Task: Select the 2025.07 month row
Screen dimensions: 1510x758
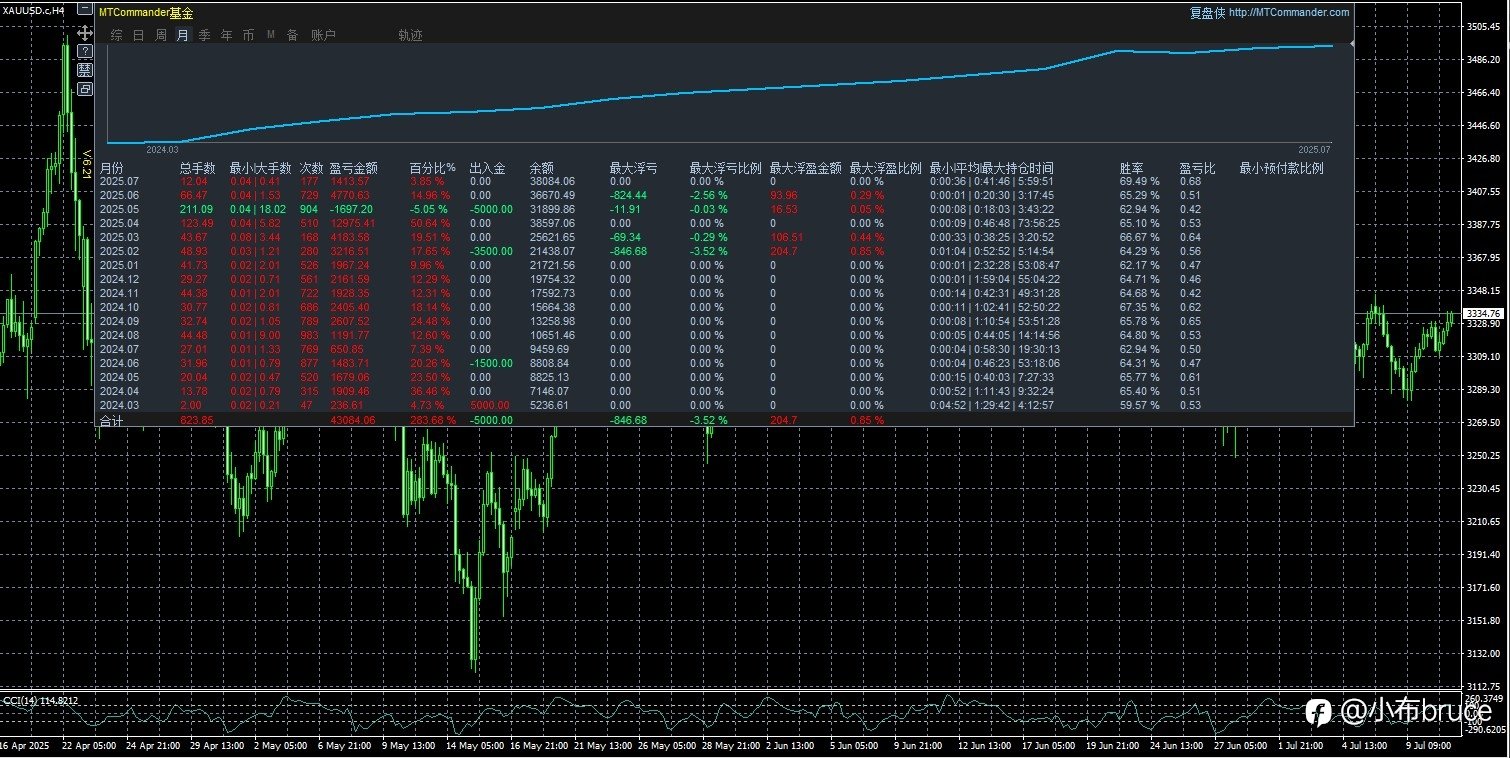Action: 725,181
